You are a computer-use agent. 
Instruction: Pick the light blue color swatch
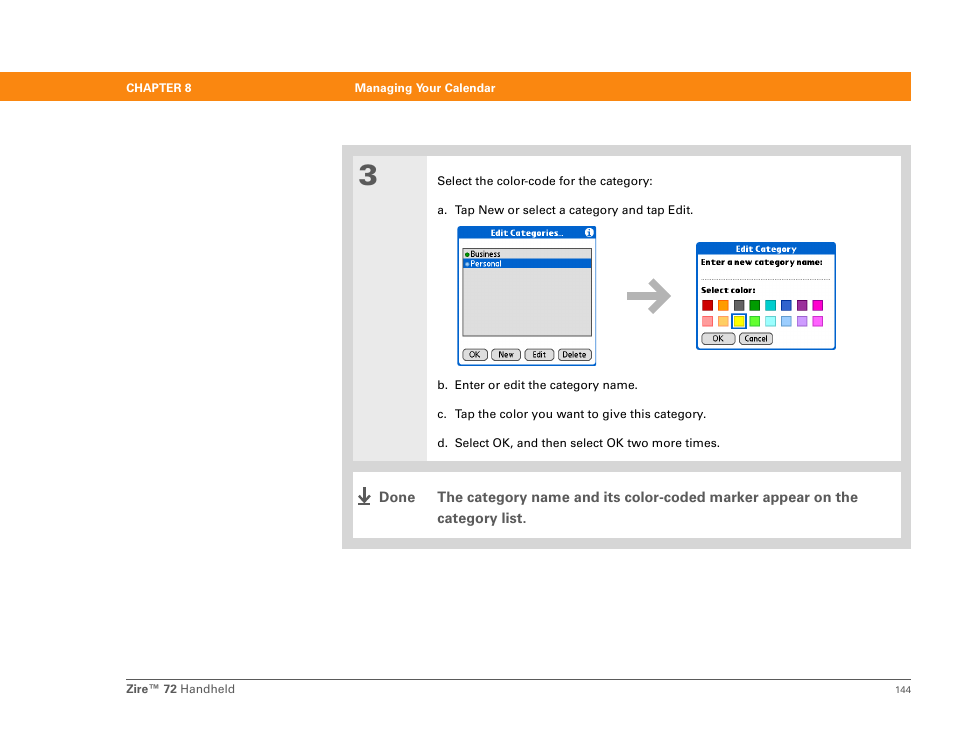(786, 321)
